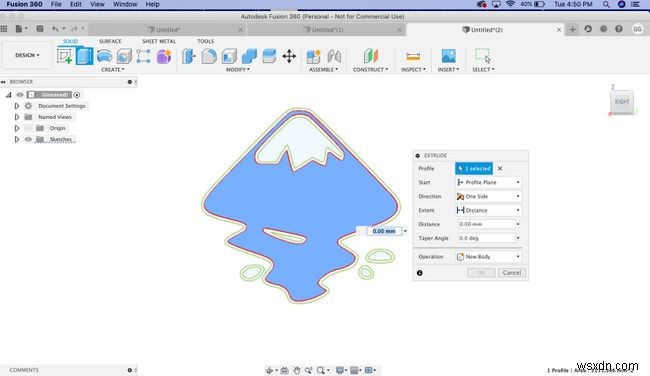The height and width of the screenshot is (376, 650).
Task: Open Display Settings in navigation bar
Action: pyautogui.click(x=340, y=370)
